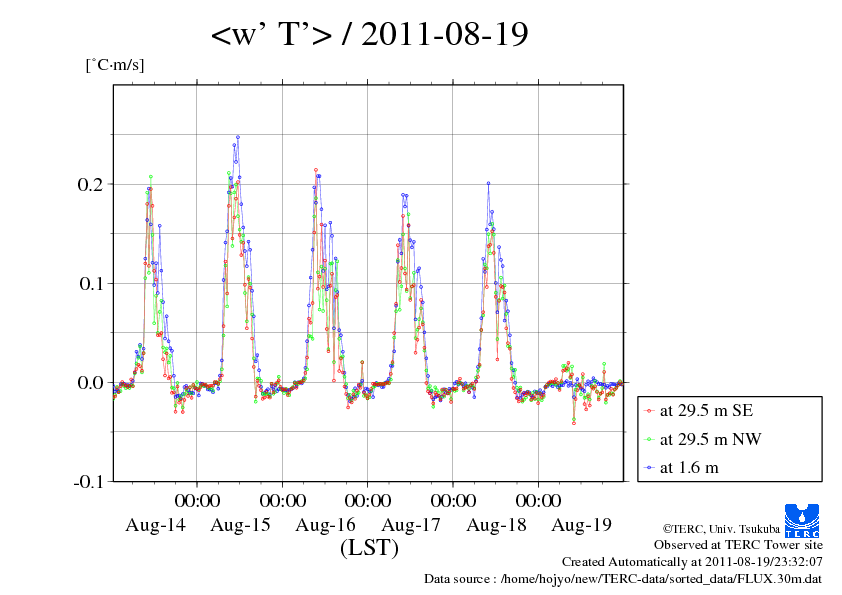Click the y-axis label 0.2
The height and width of the screenshot is (595, 842).
[90, 184]
